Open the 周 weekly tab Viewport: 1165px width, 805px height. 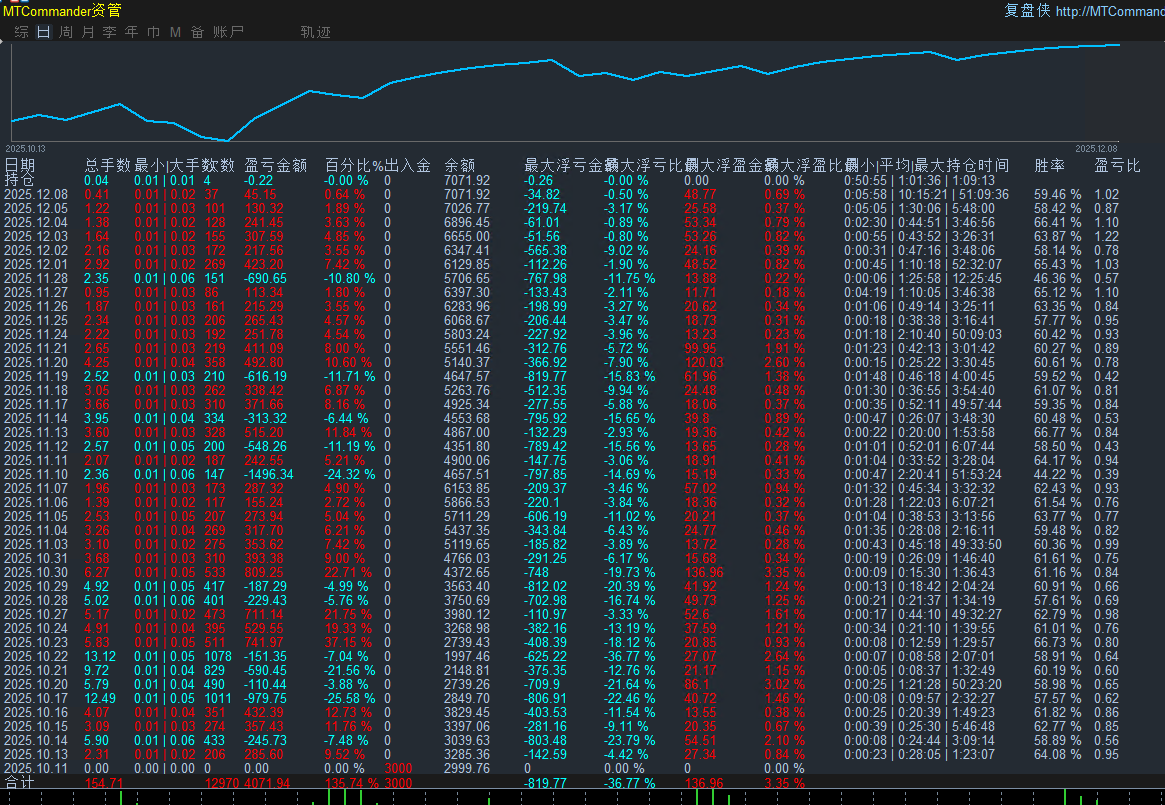(65, 32)
